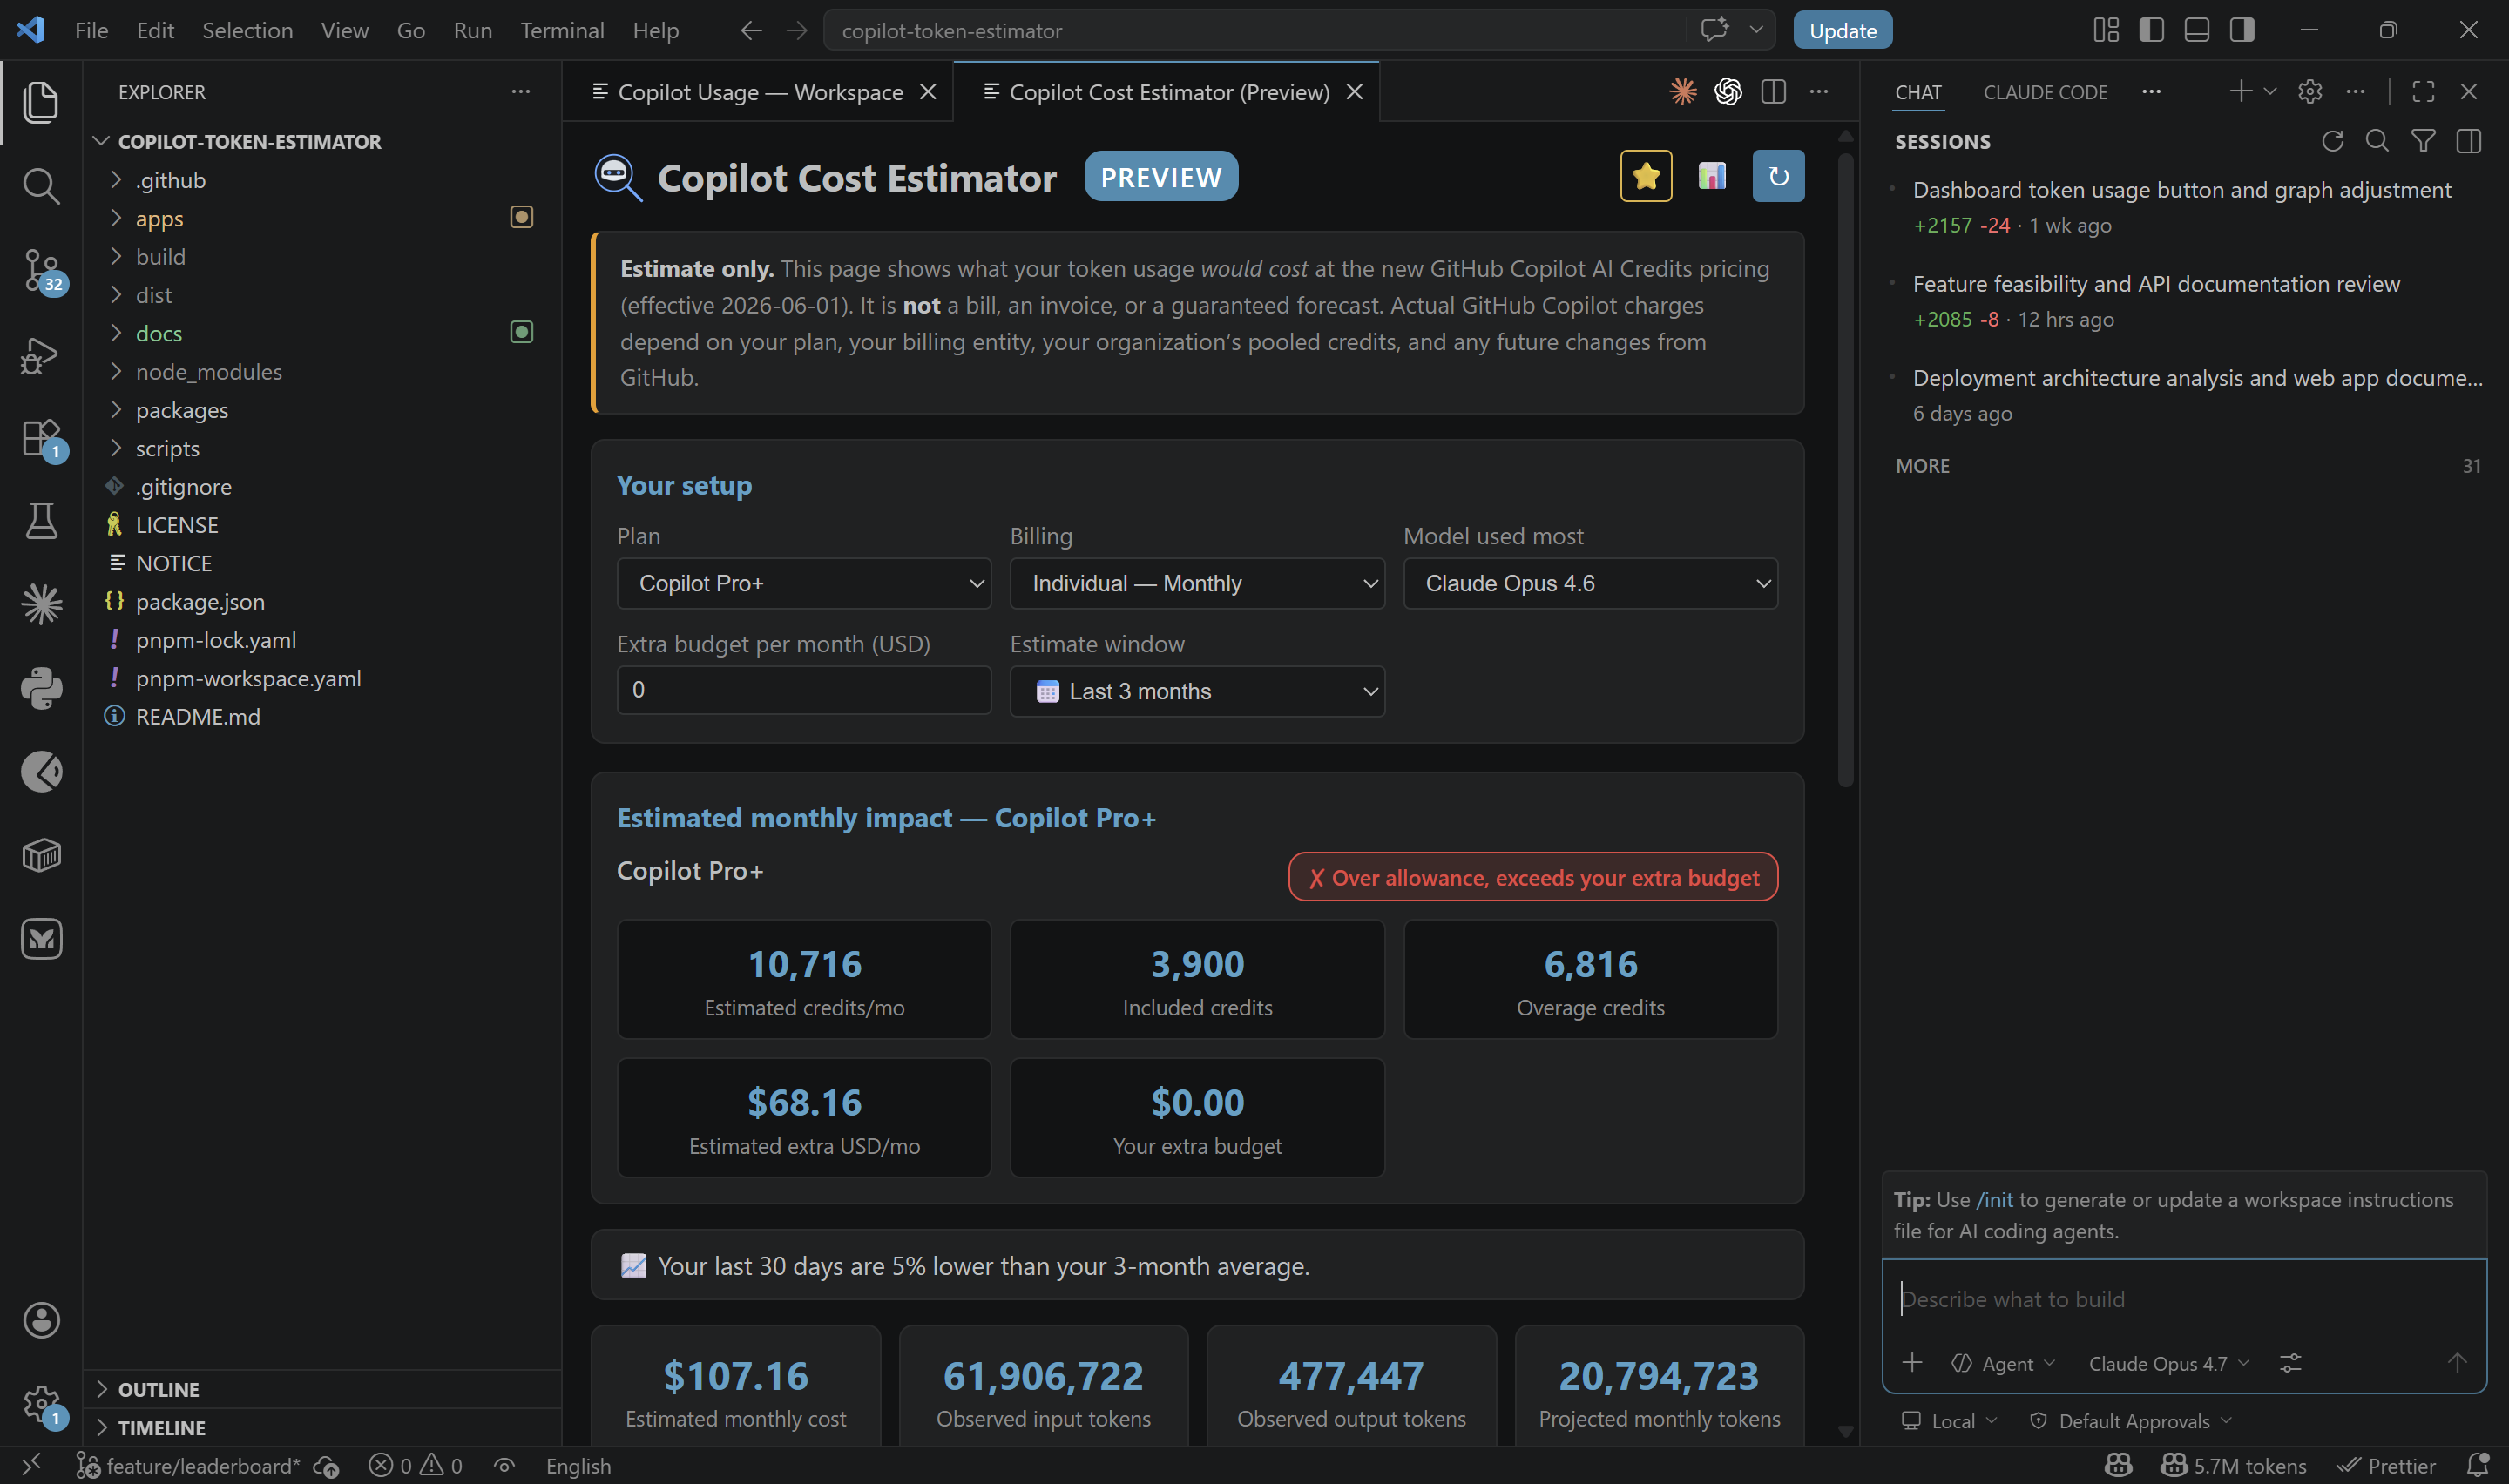Click the Customize Layout icon

(2106, 30)
